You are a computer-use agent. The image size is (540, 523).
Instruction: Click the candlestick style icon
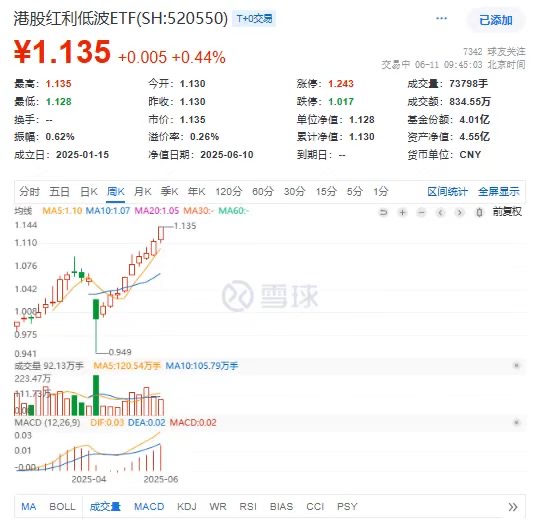point(479,212)
